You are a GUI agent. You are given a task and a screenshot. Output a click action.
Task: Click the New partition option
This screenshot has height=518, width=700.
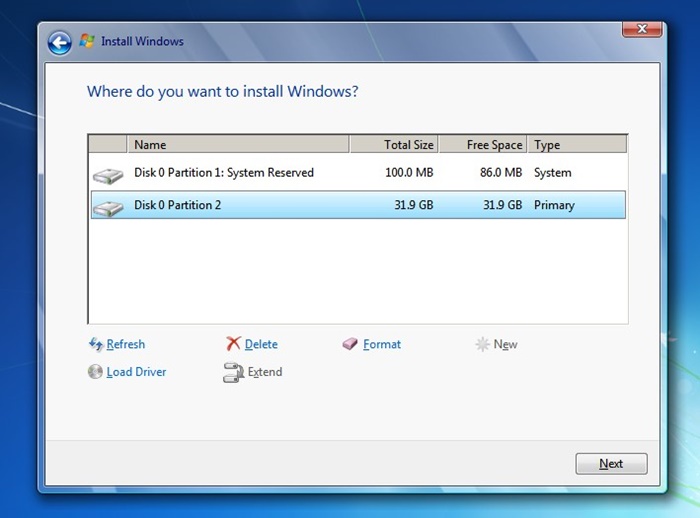pos(505,344)
